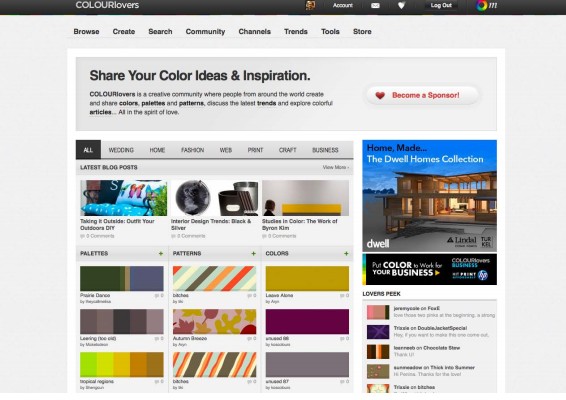Follow the palettes link in intro text
The image size is (566, 400).
(153, 103)
